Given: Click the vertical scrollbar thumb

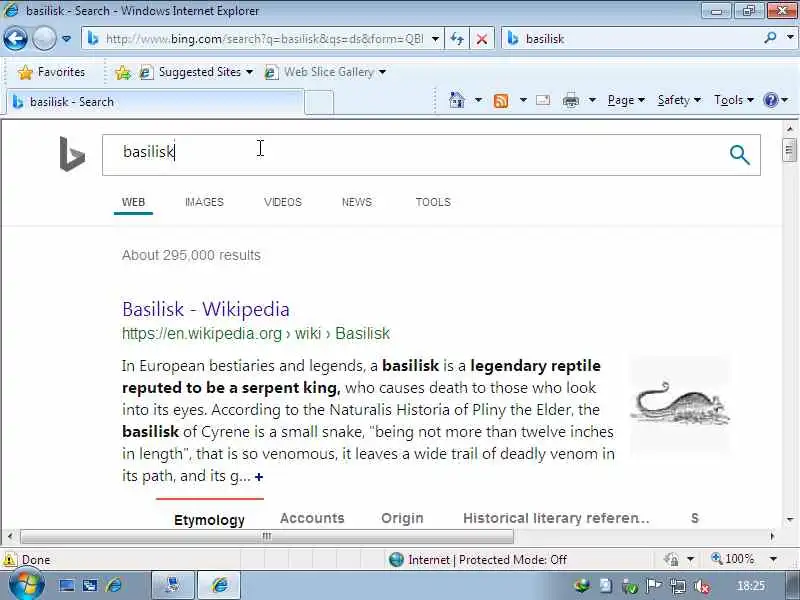Looking at the screenshot, I should click(x=789, y=151).
